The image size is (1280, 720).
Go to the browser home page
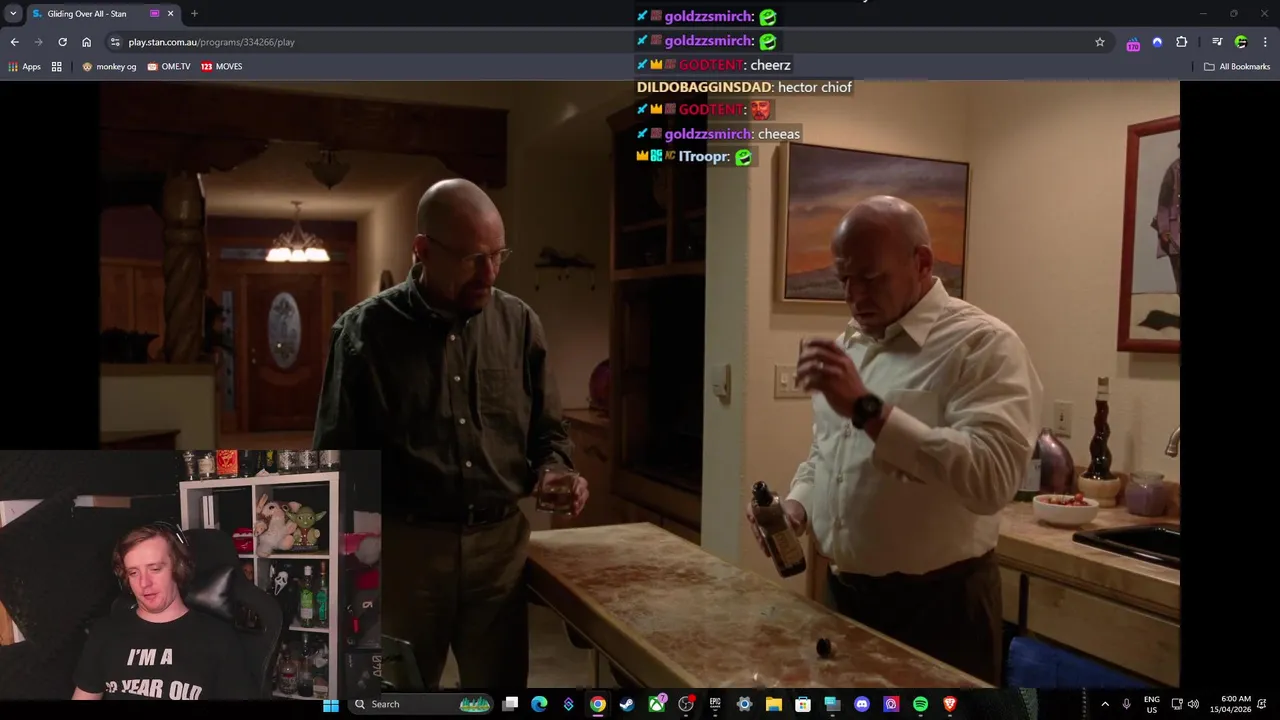86,42
